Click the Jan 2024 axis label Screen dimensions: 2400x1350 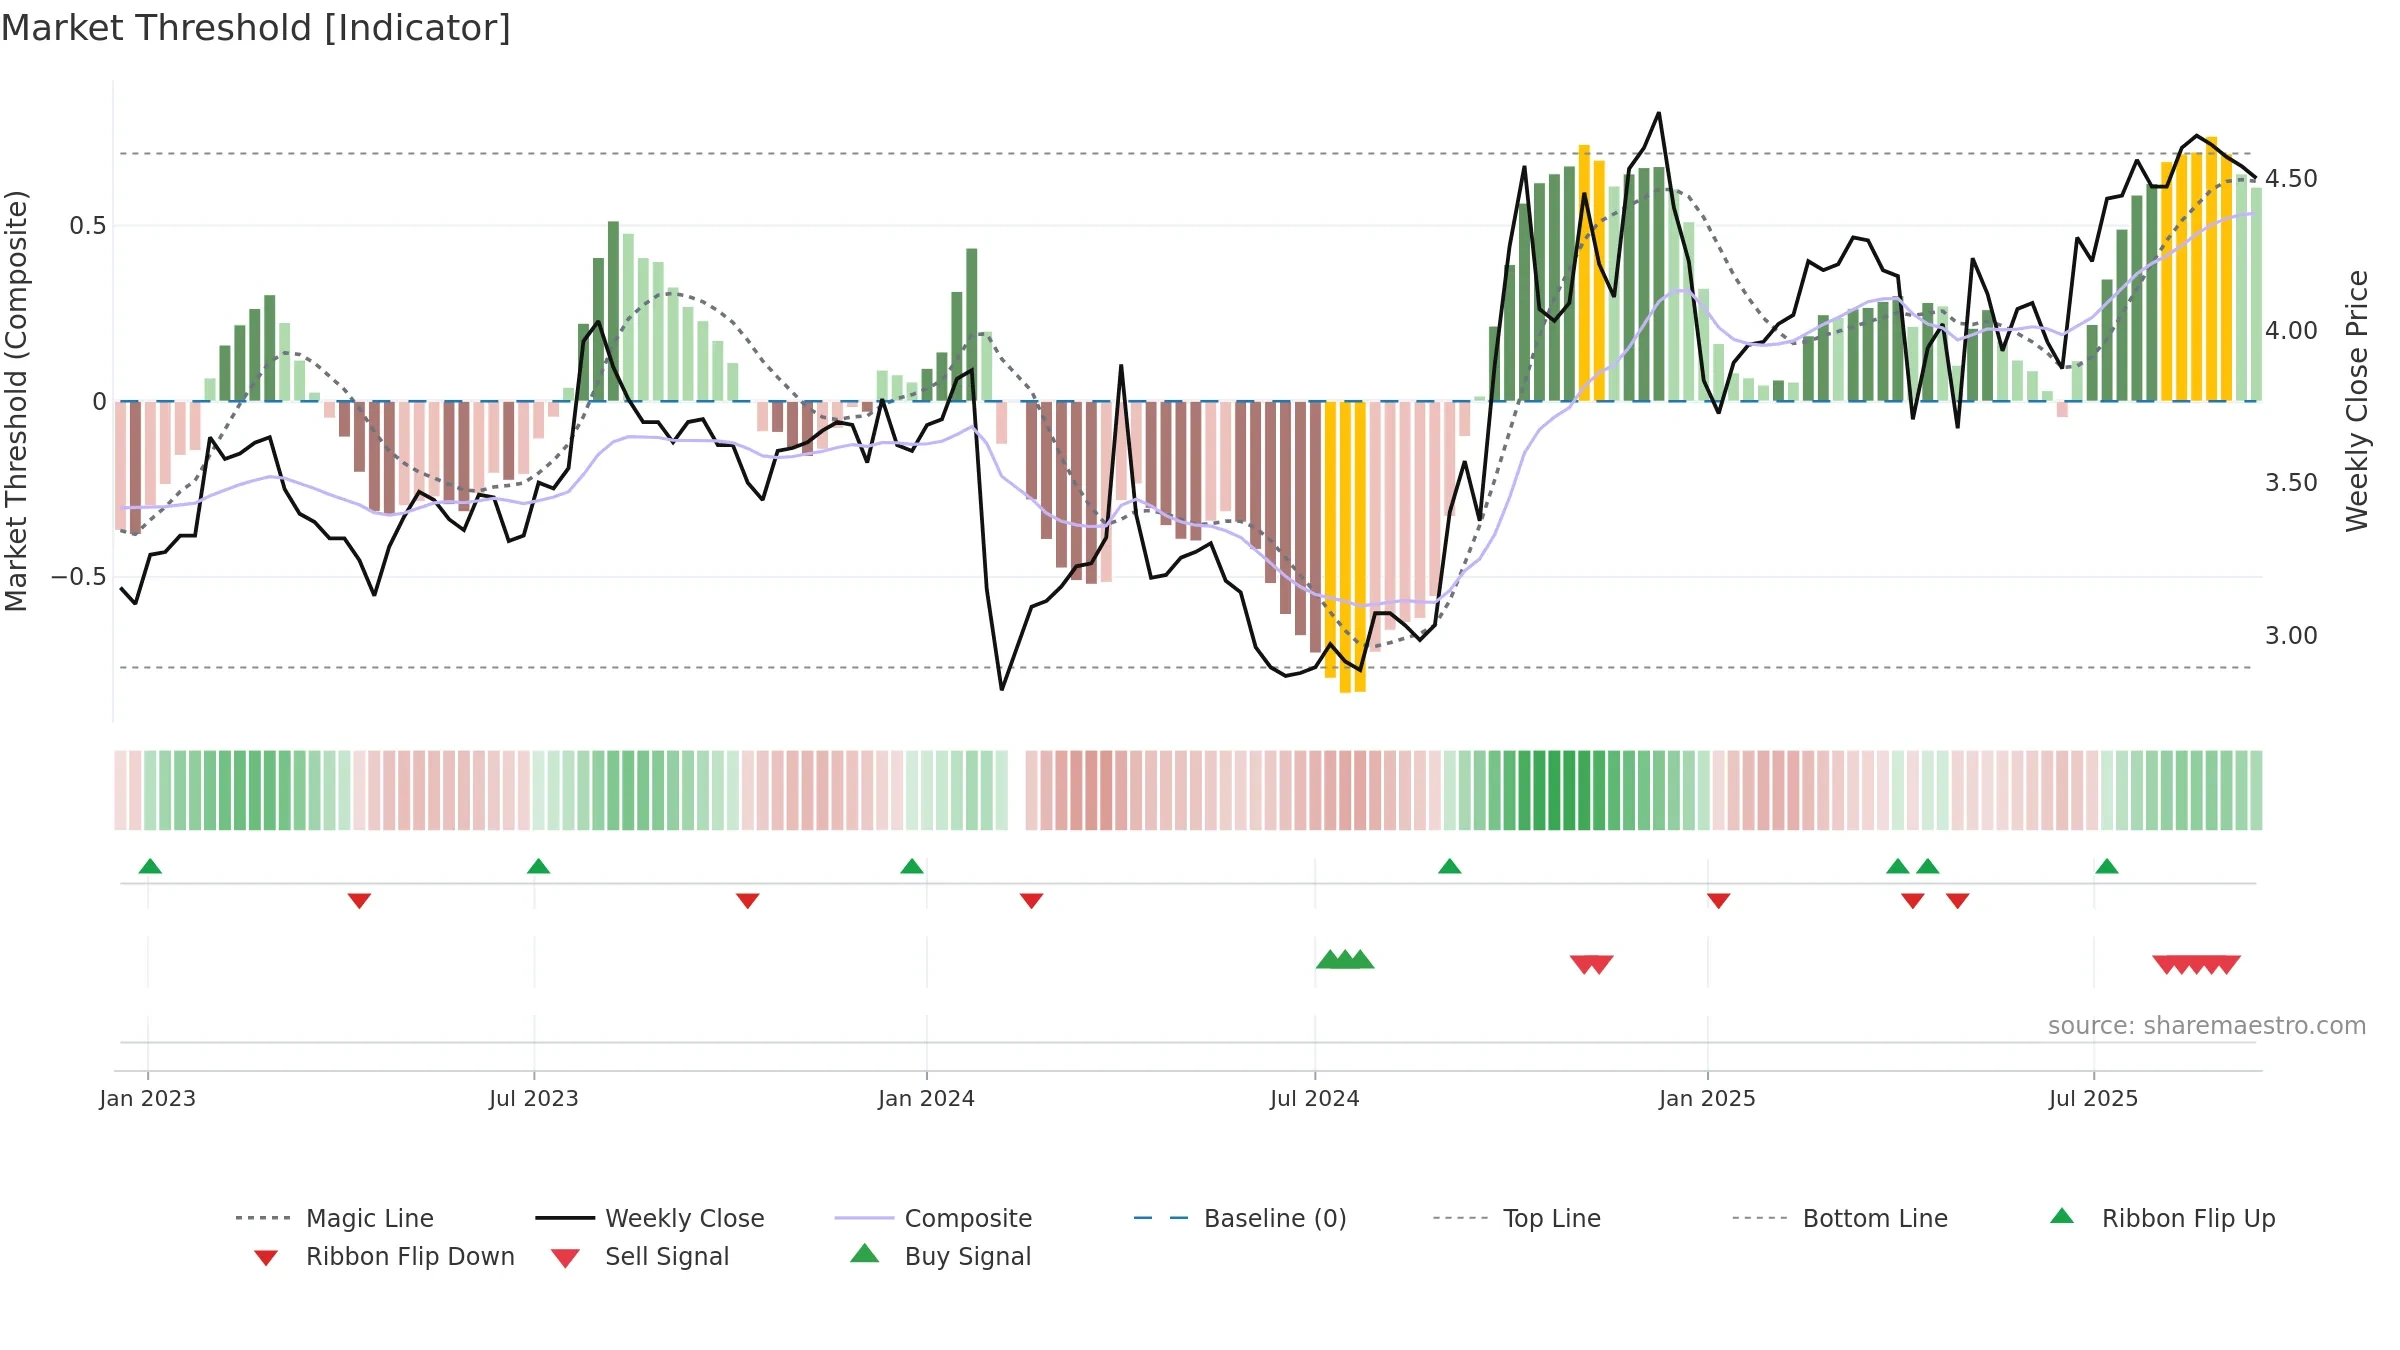pyautogui.click(x=926, y=1098)
